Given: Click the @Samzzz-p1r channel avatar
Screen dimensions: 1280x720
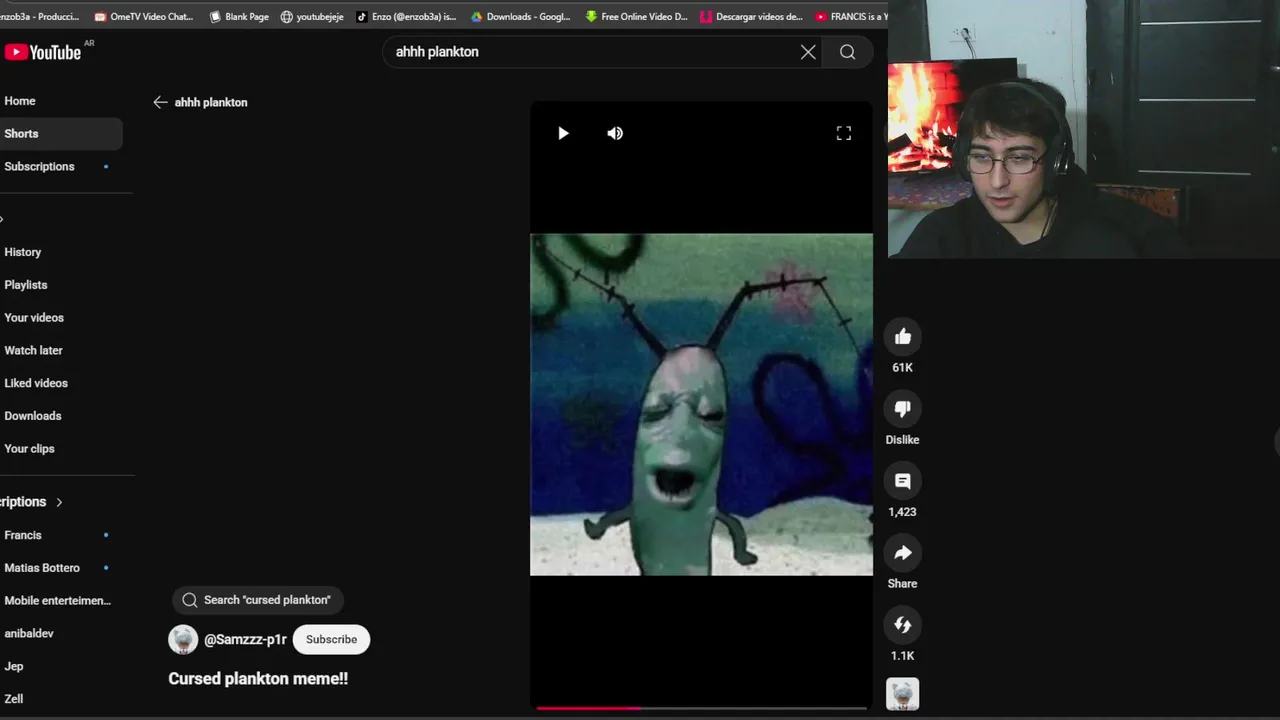Looking at the screenshot, I should (183, 640).
